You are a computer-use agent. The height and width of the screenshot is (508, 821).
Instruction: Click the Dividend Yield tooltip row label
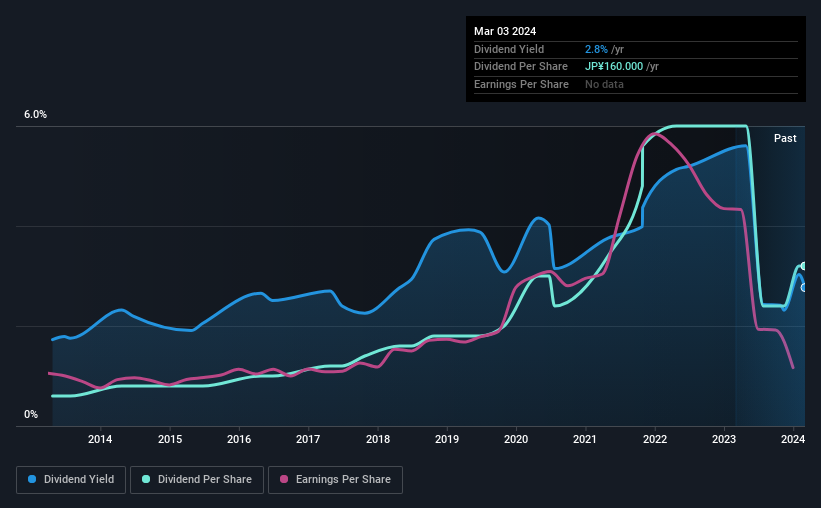[509, 49]
